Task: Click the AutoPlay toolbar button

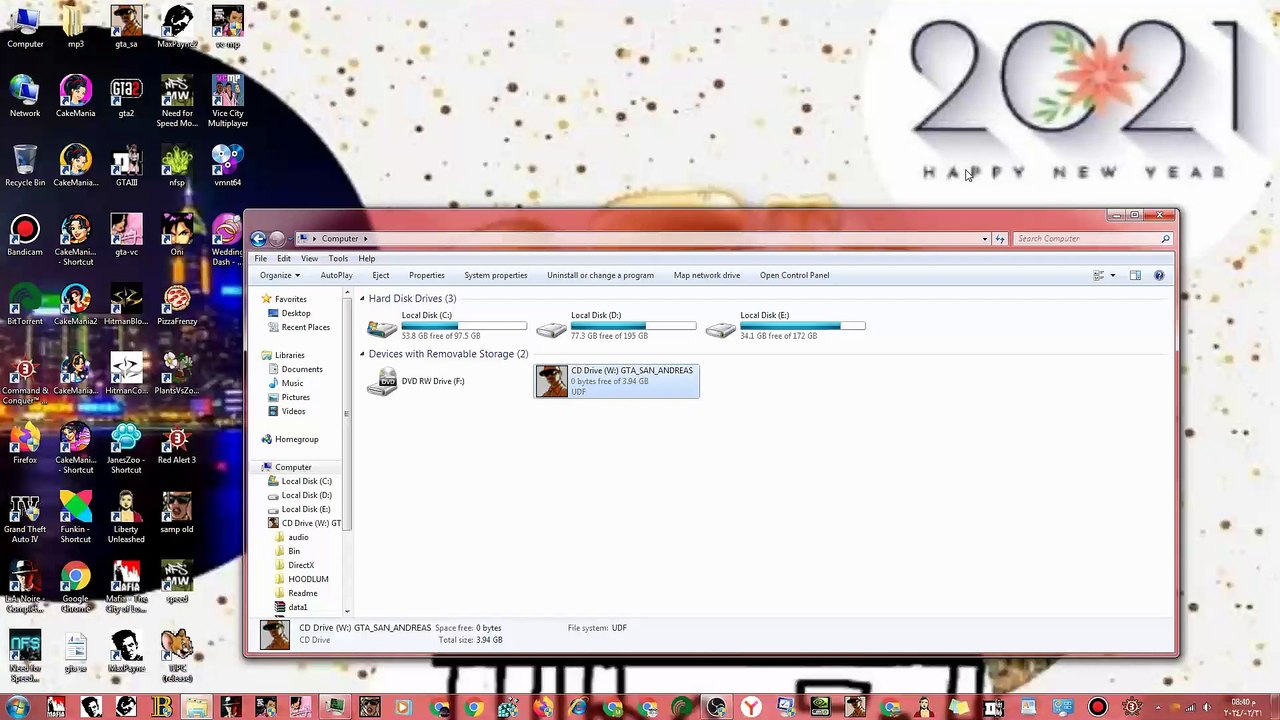Action: 336,275
